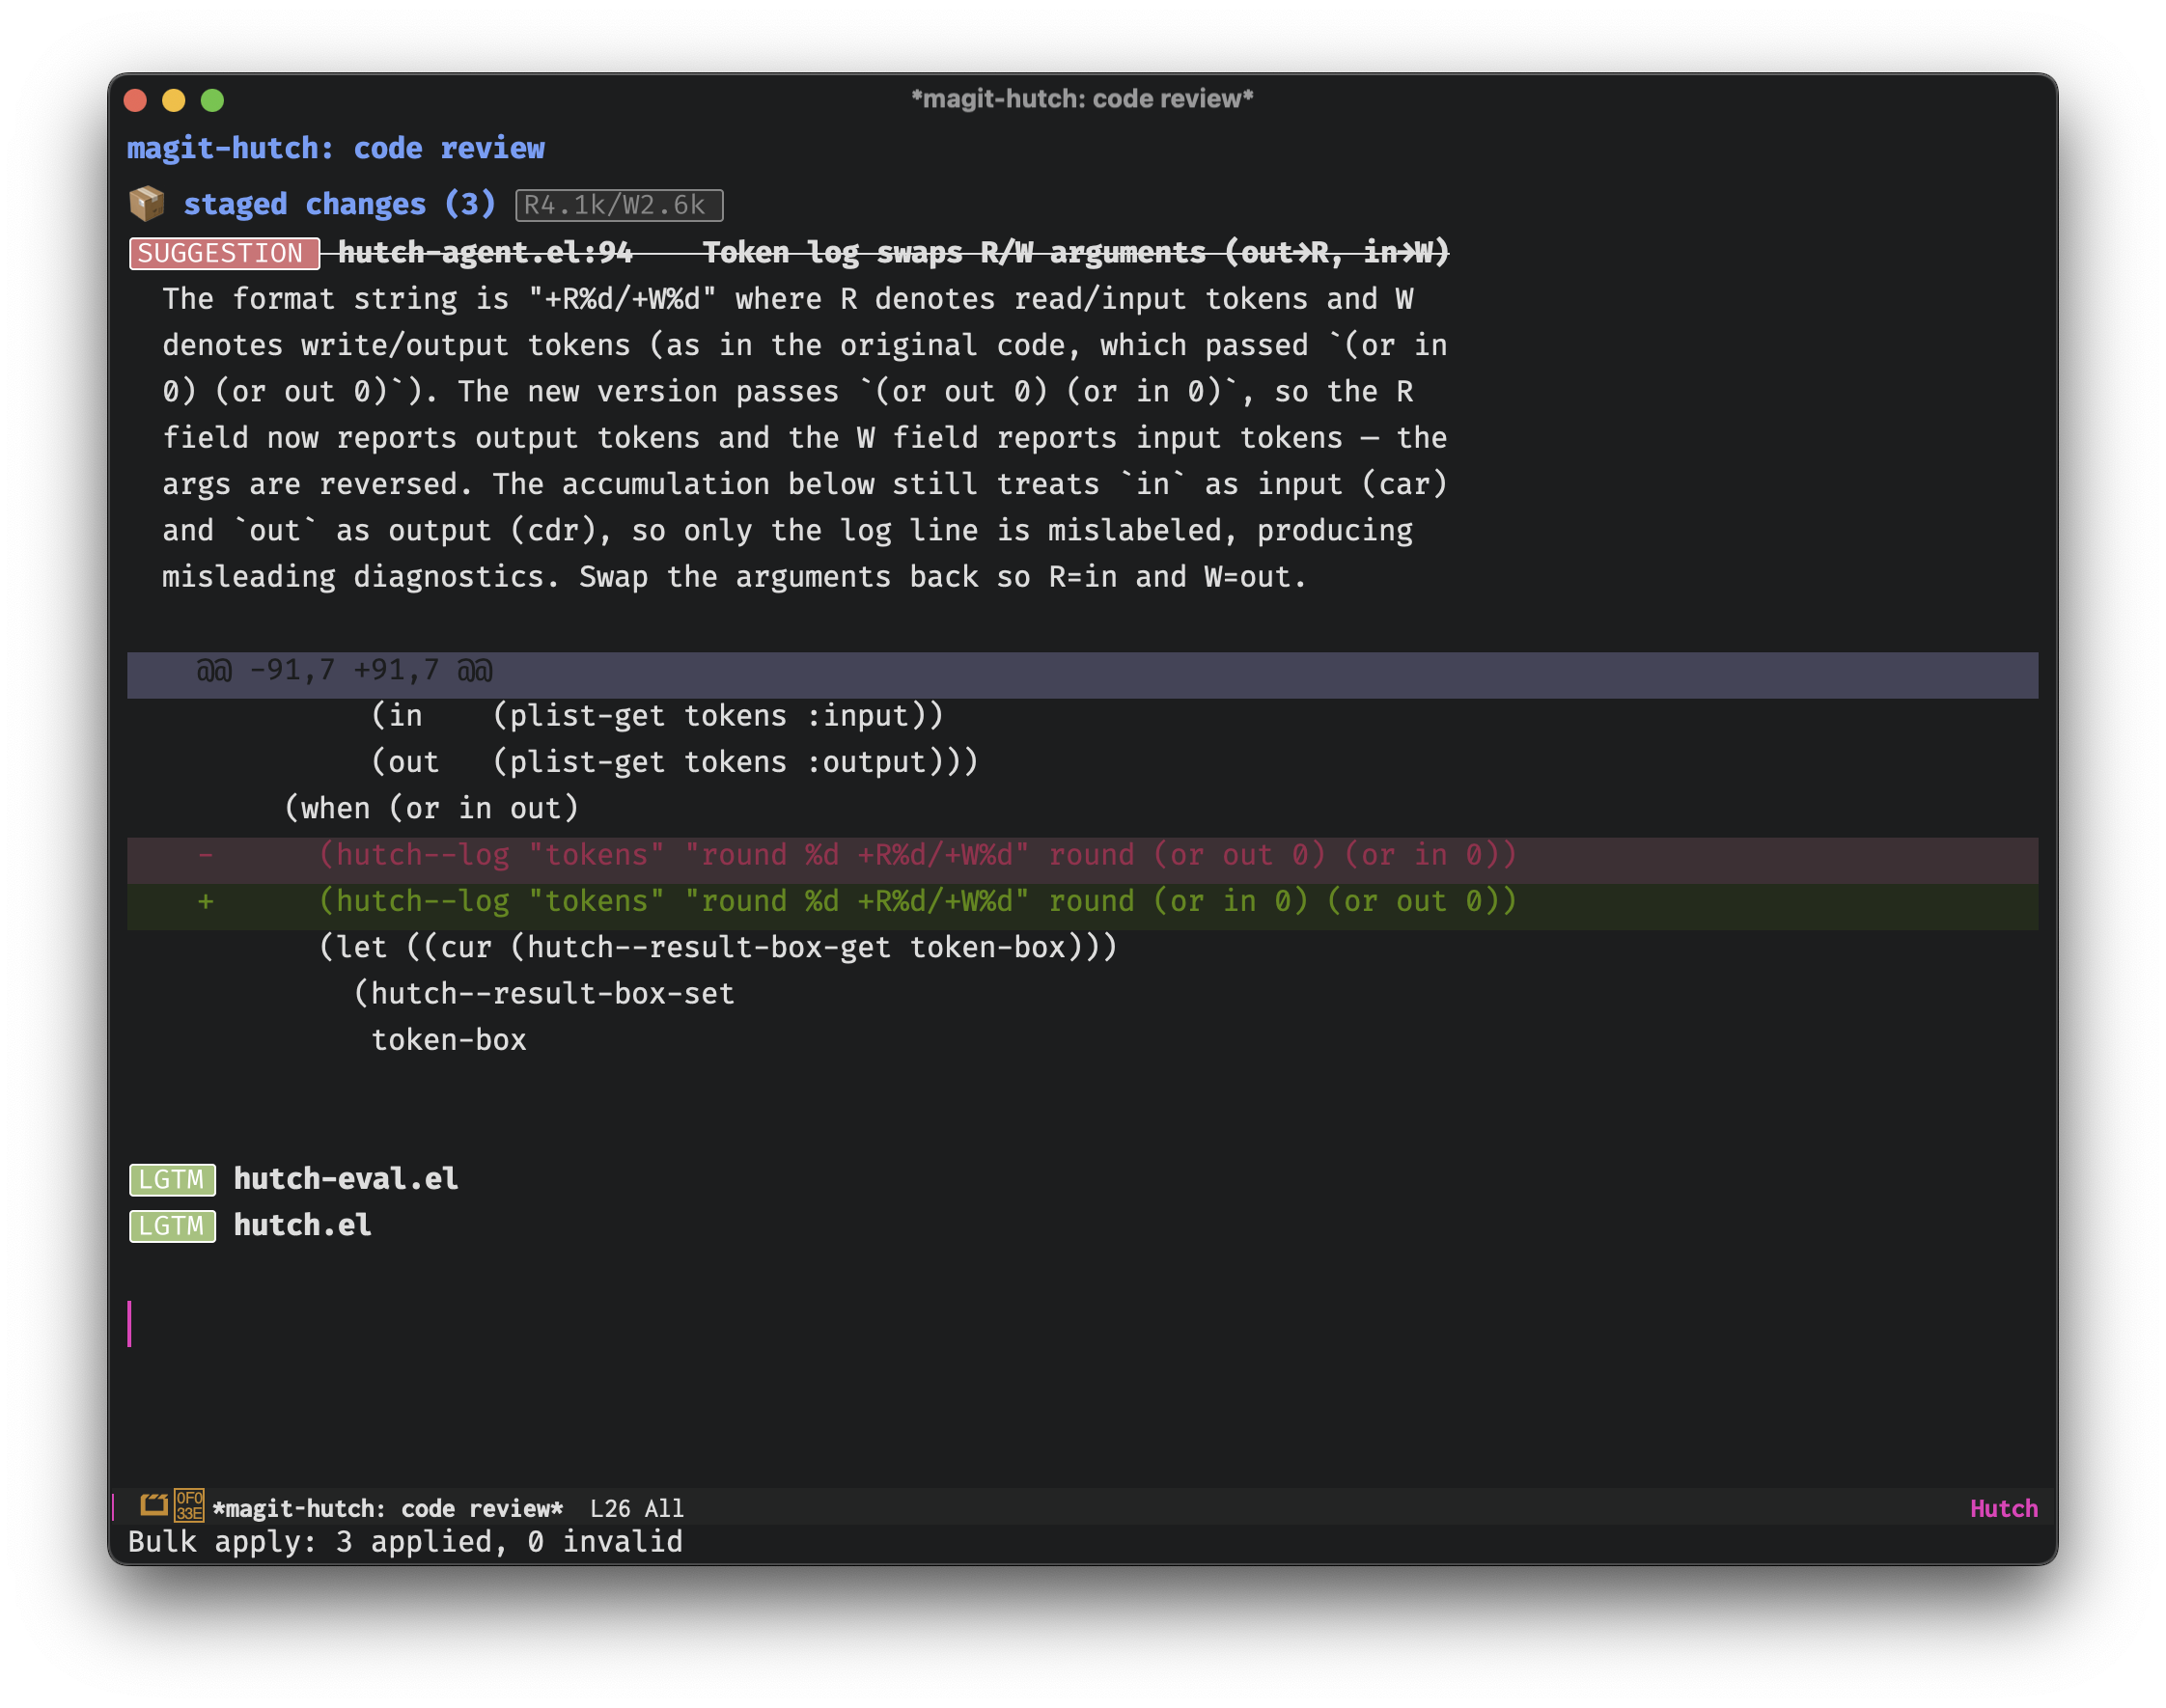Click the hutch--result-box-get token-box line

tap(717, 947)
